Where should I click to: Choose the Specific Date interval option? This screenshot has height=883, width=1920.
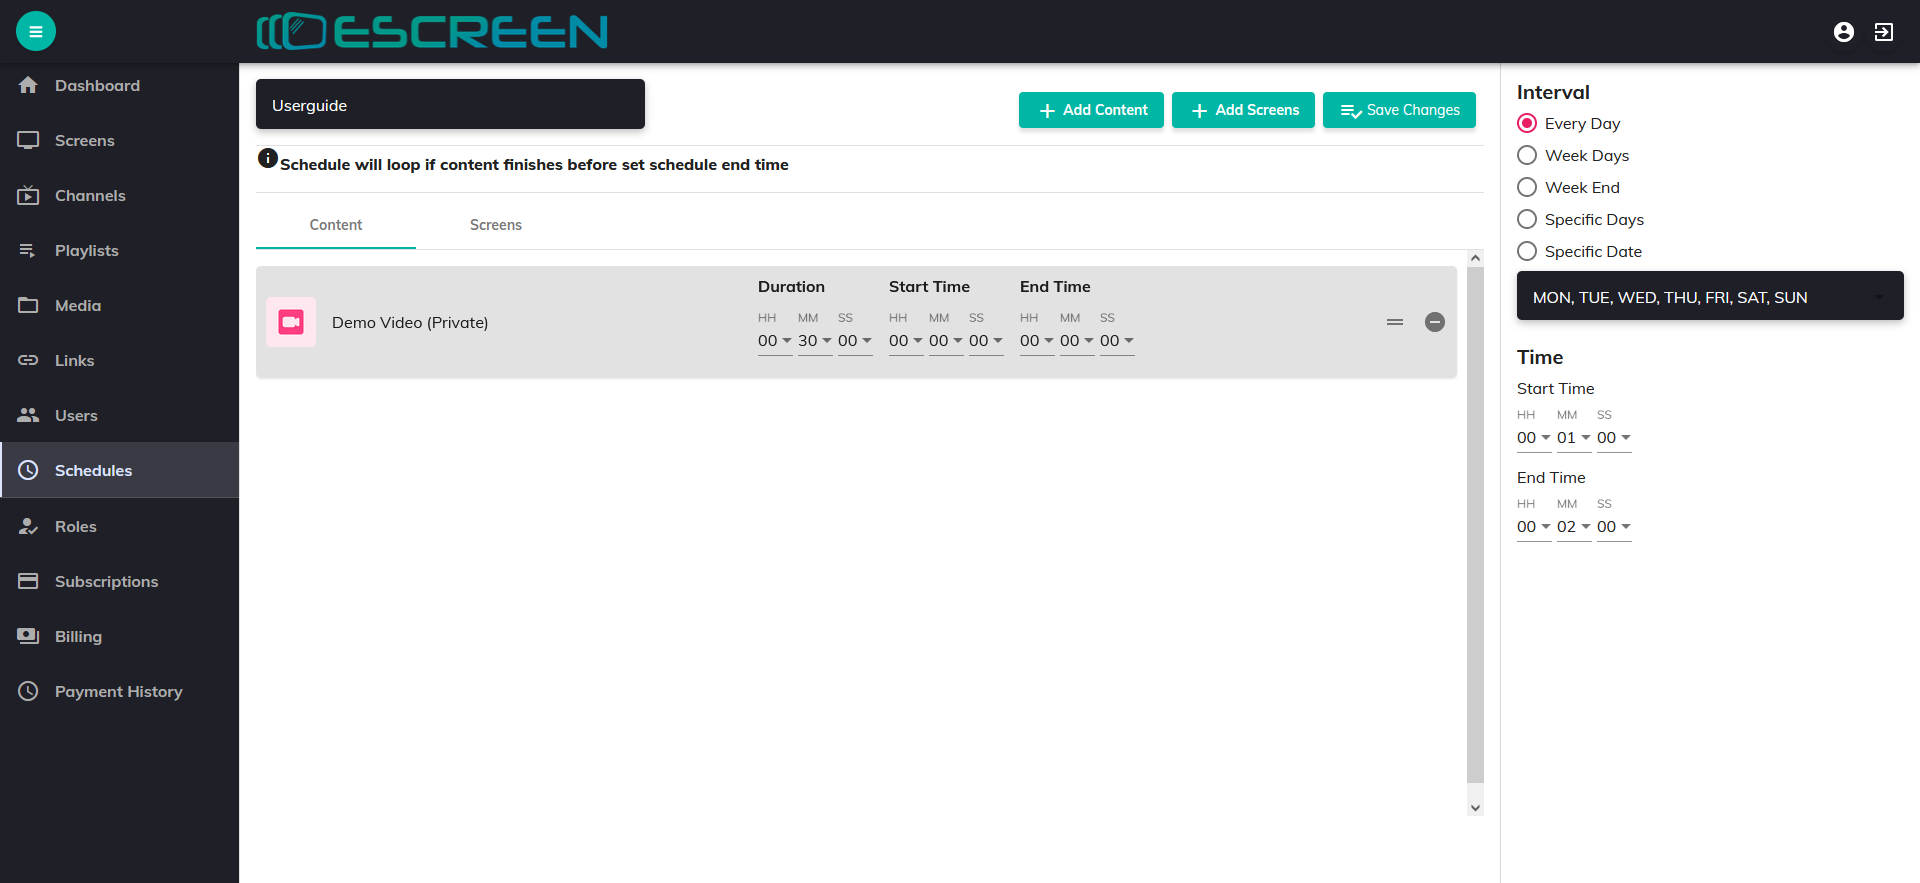click(1527, 252)
